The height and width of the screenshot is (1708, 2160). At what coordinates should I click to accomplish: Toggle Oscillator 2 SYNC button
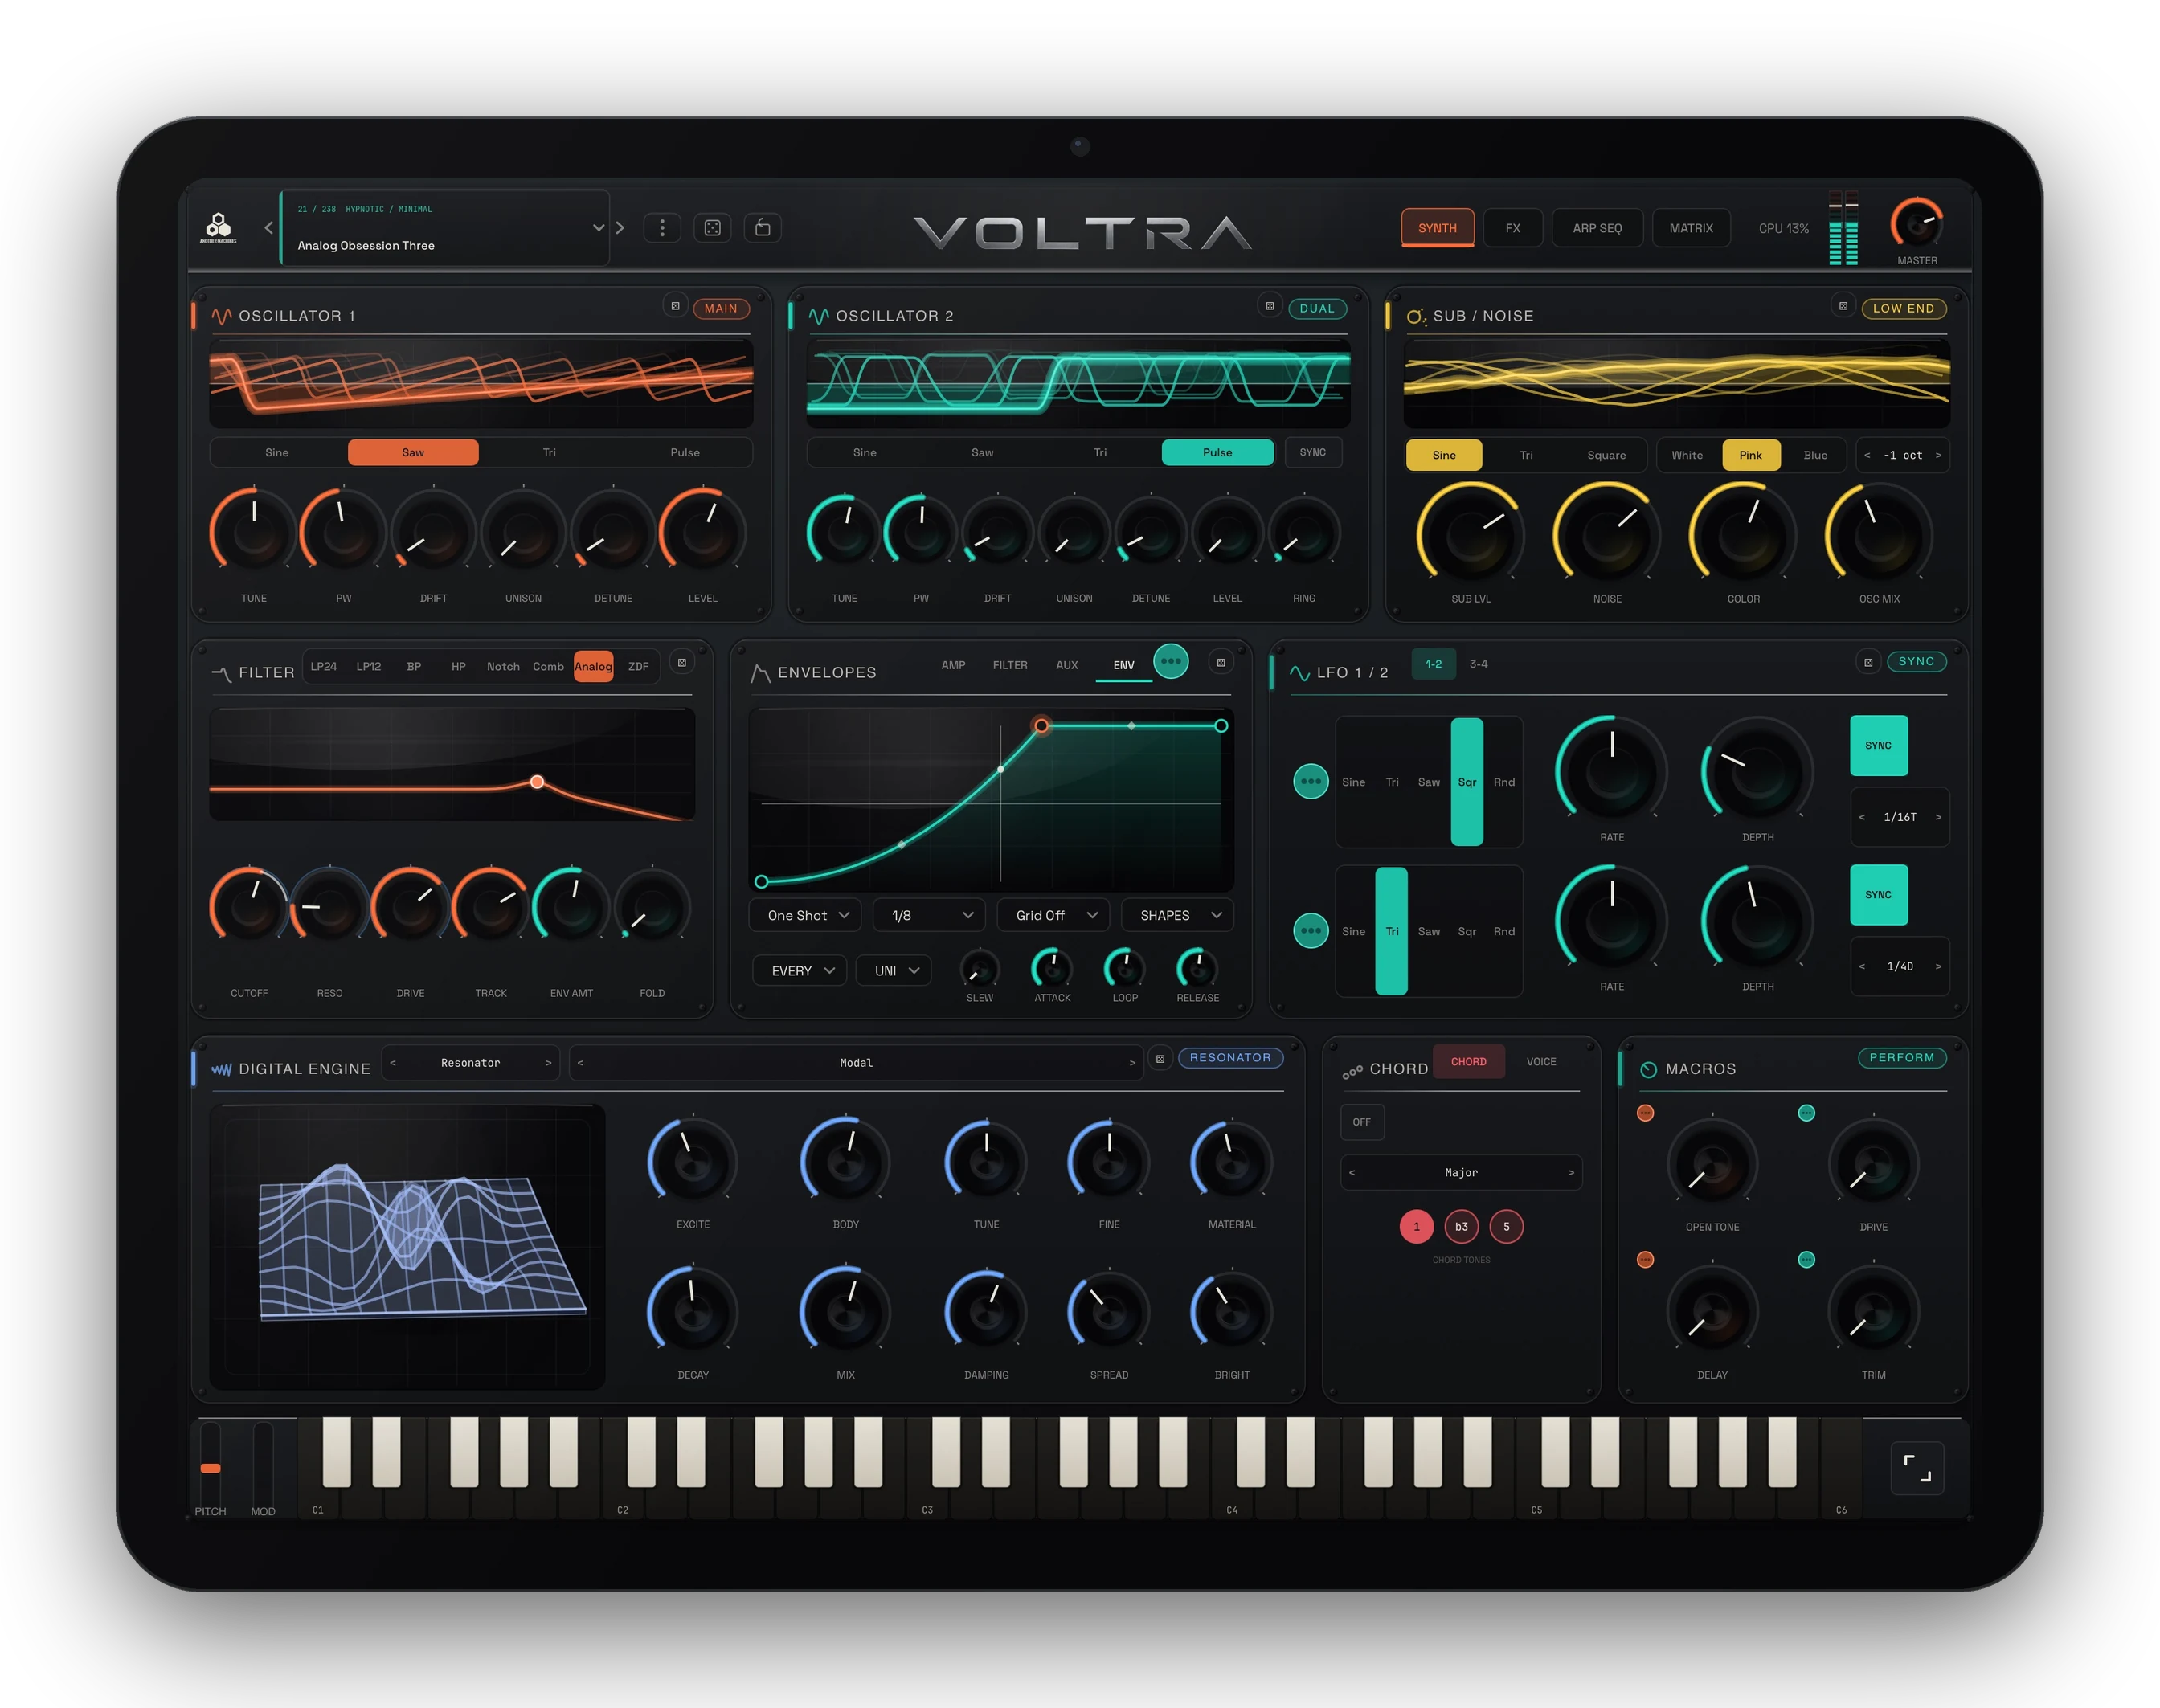click(1313, 453)
